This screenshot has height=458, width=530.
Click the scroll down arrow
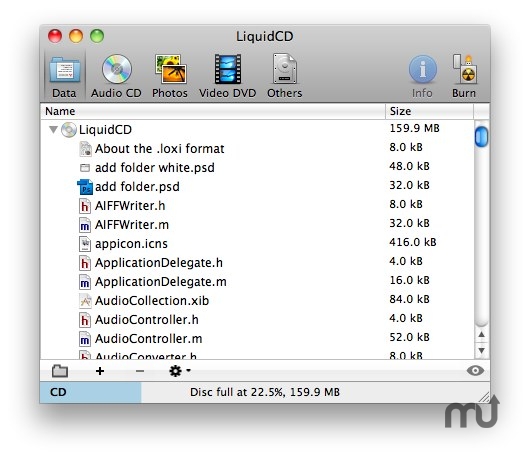tap(481, 351)
